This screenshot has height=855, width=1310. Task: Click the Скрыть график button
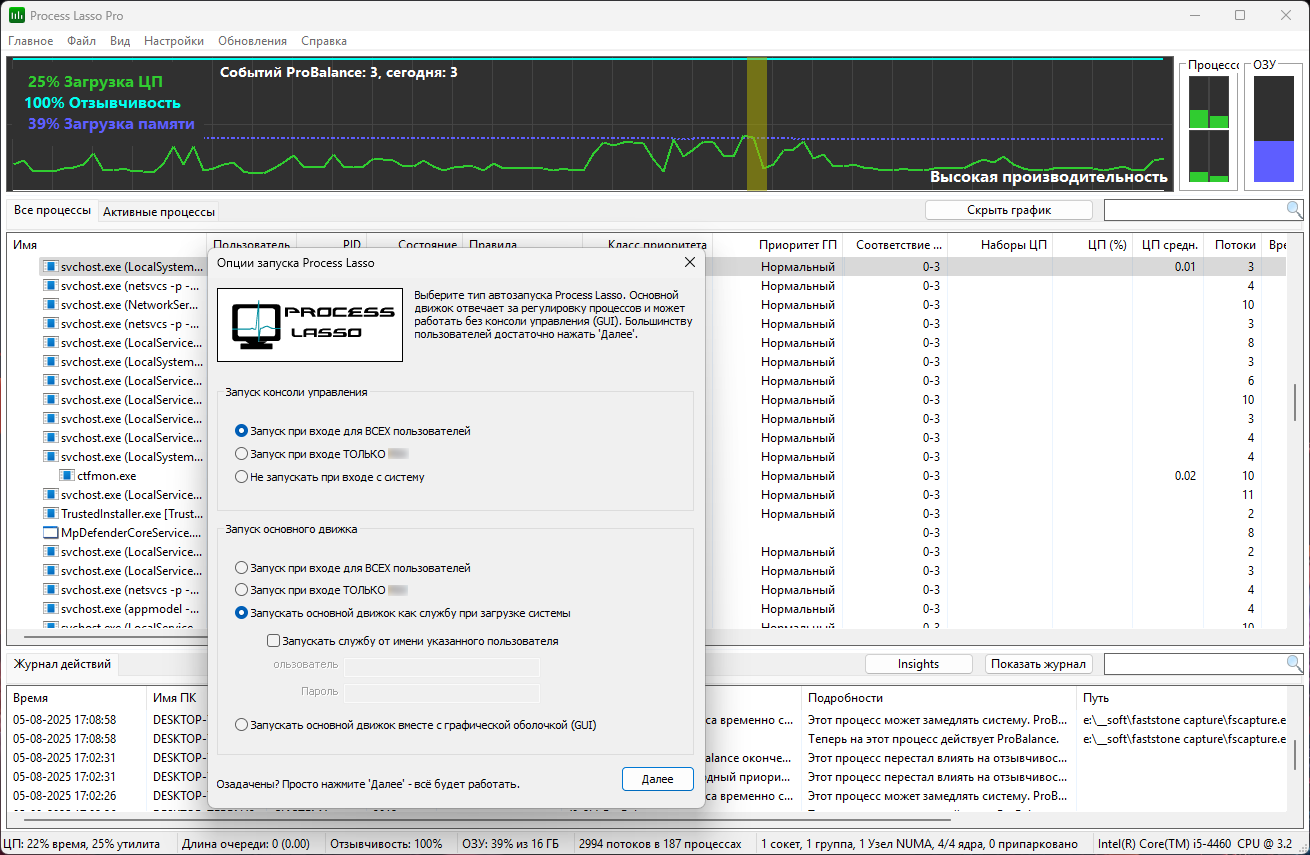1008,210
